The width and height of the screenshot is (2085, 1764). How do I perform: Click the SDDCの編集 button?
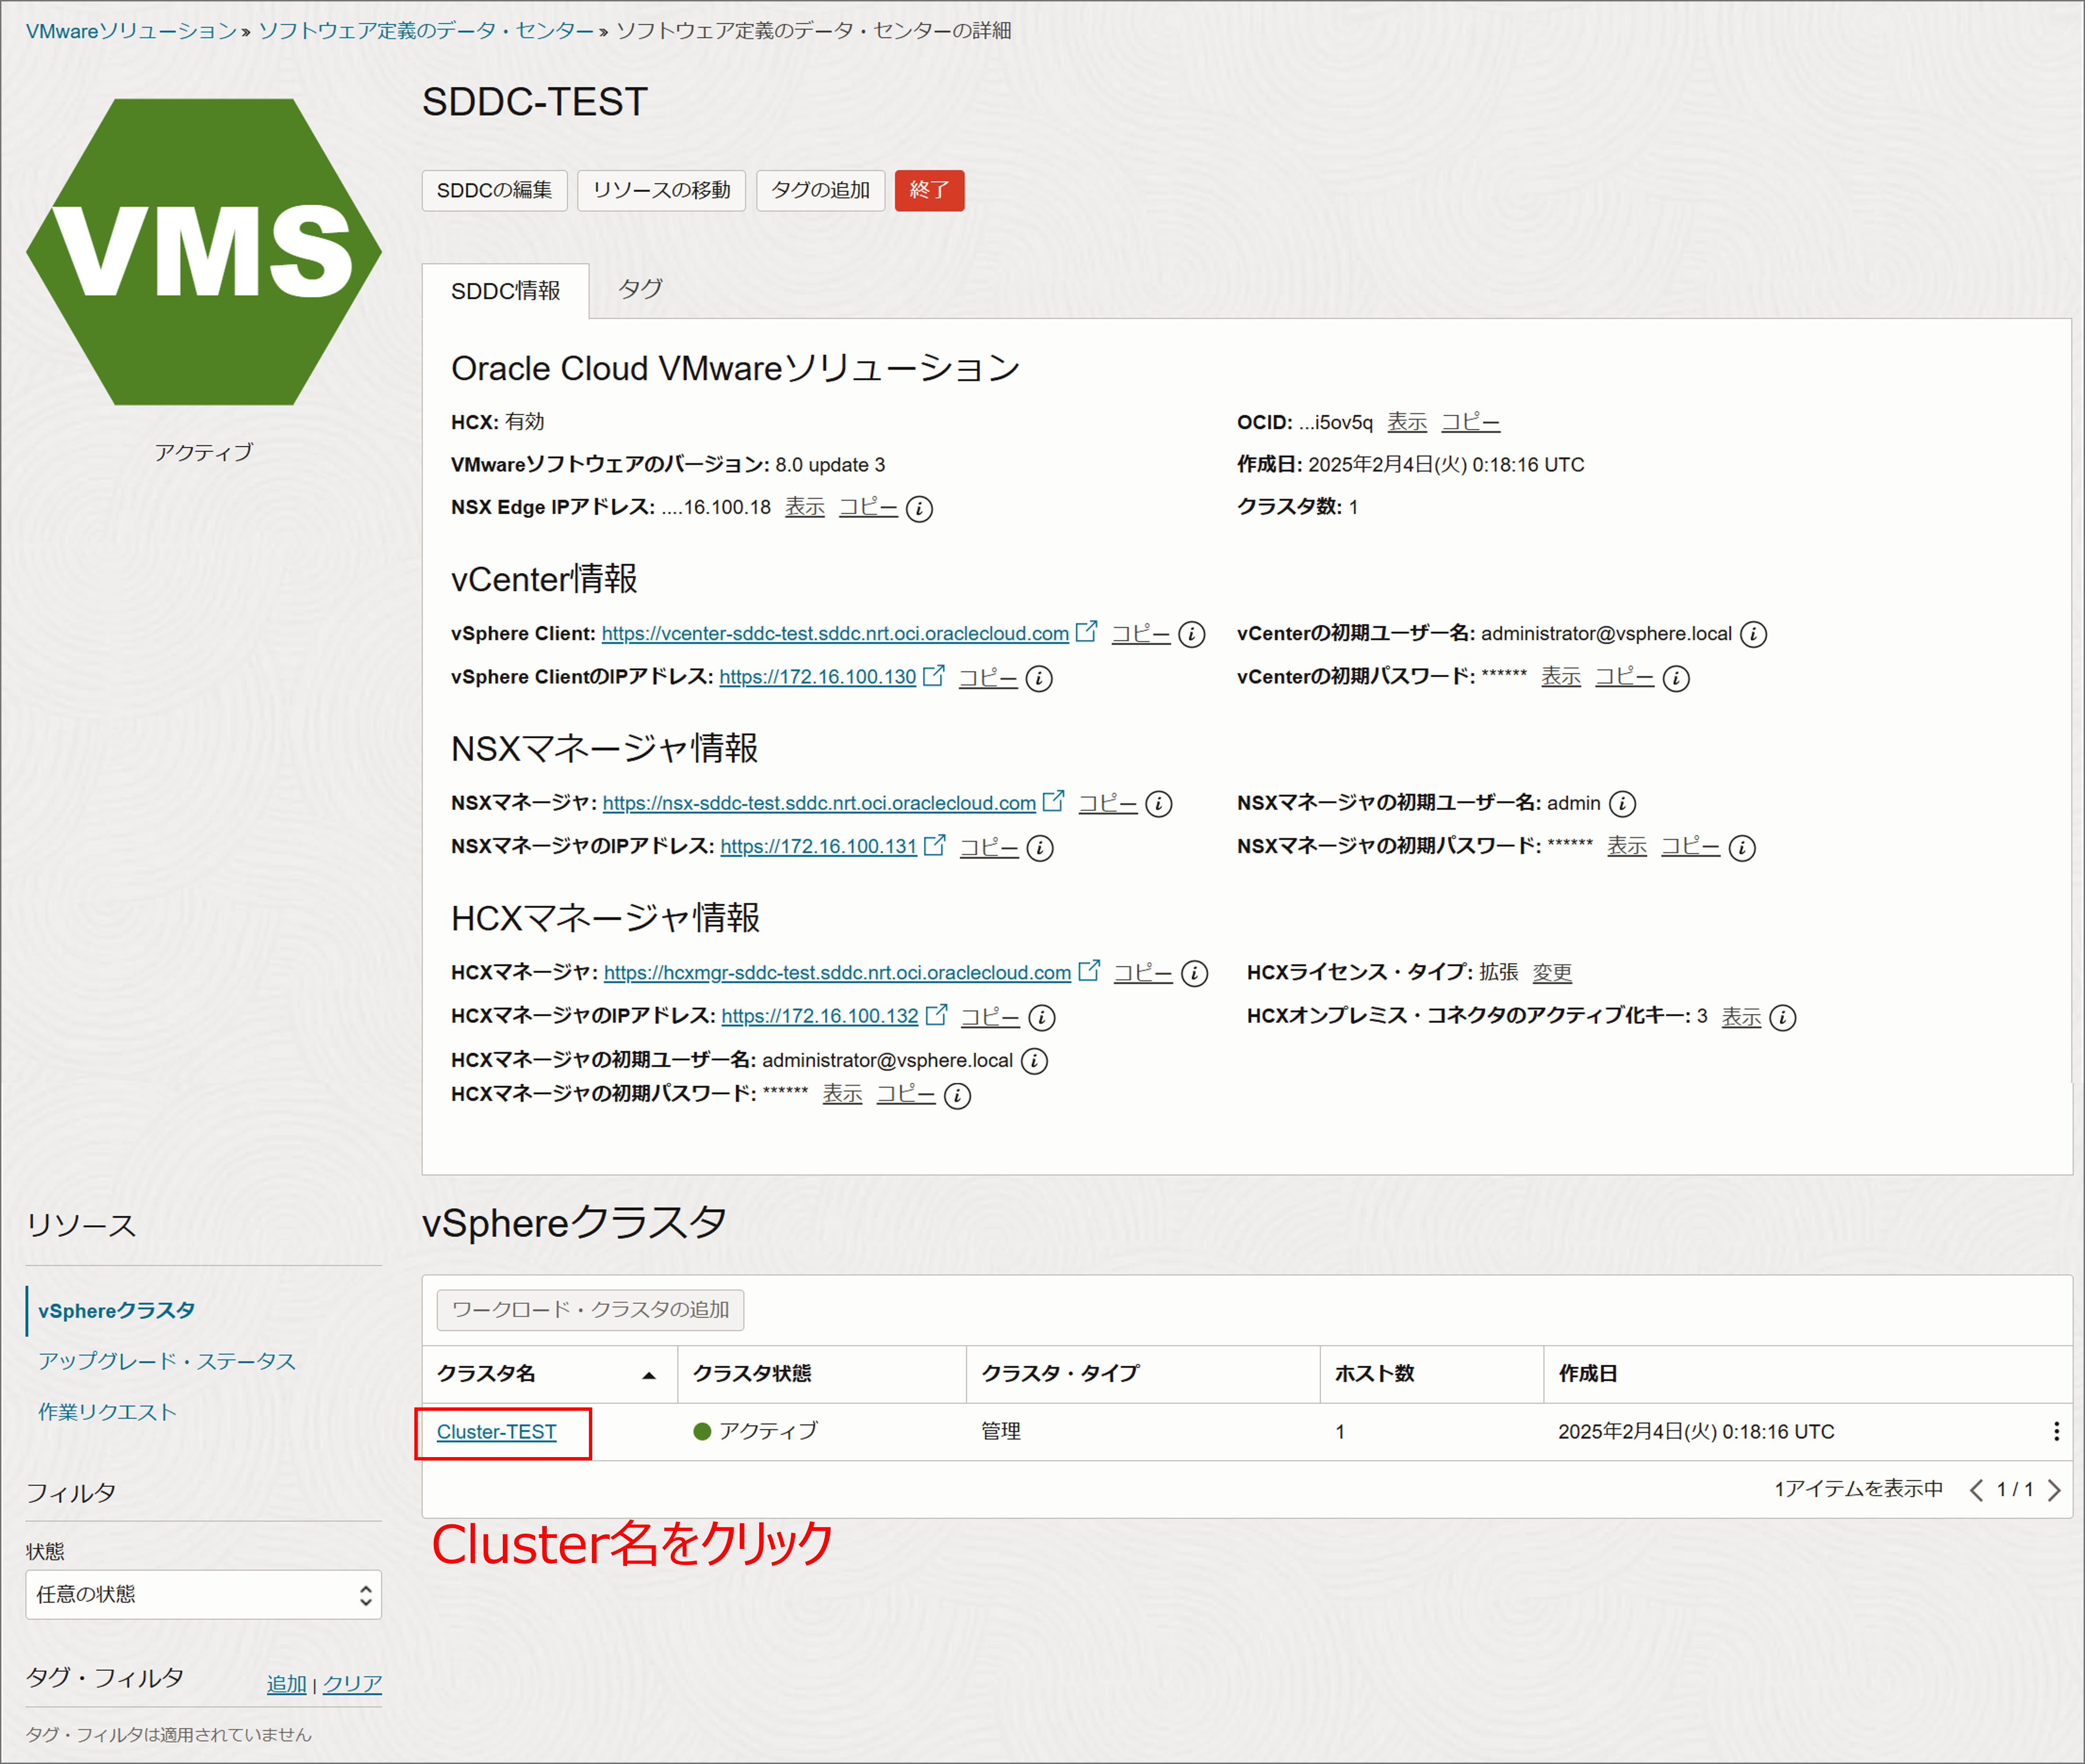pos(494,190)
